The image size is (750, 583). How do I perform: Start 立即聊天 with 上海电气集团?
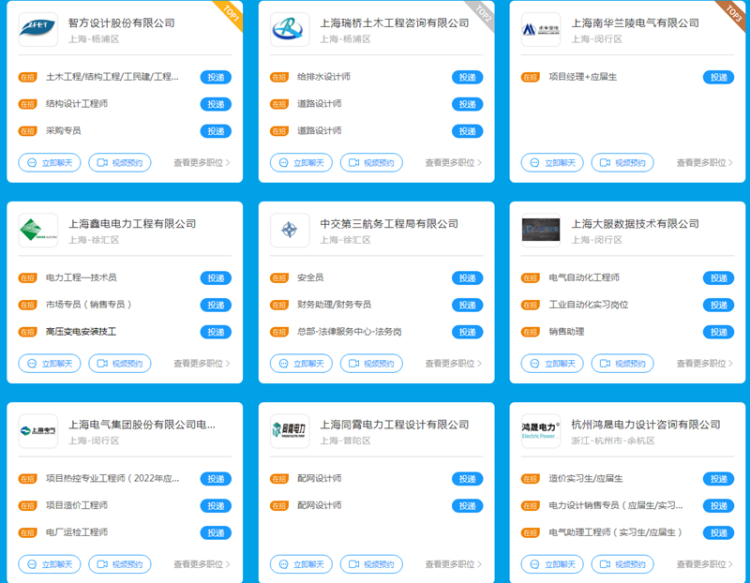[50, 564]
